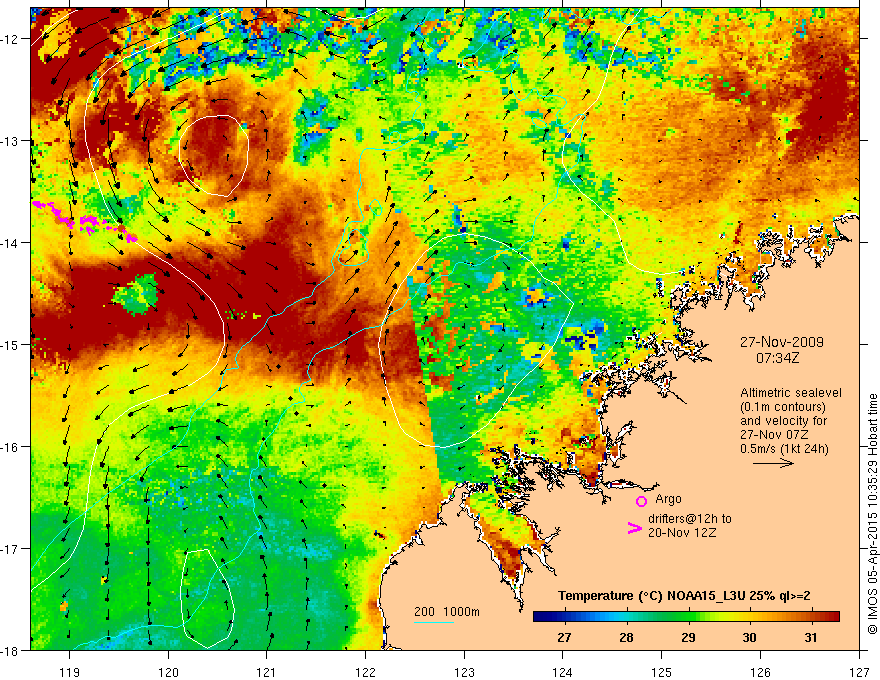Click longitude axis label '122'
Screen dimensions: 880x680
point(365,672)
